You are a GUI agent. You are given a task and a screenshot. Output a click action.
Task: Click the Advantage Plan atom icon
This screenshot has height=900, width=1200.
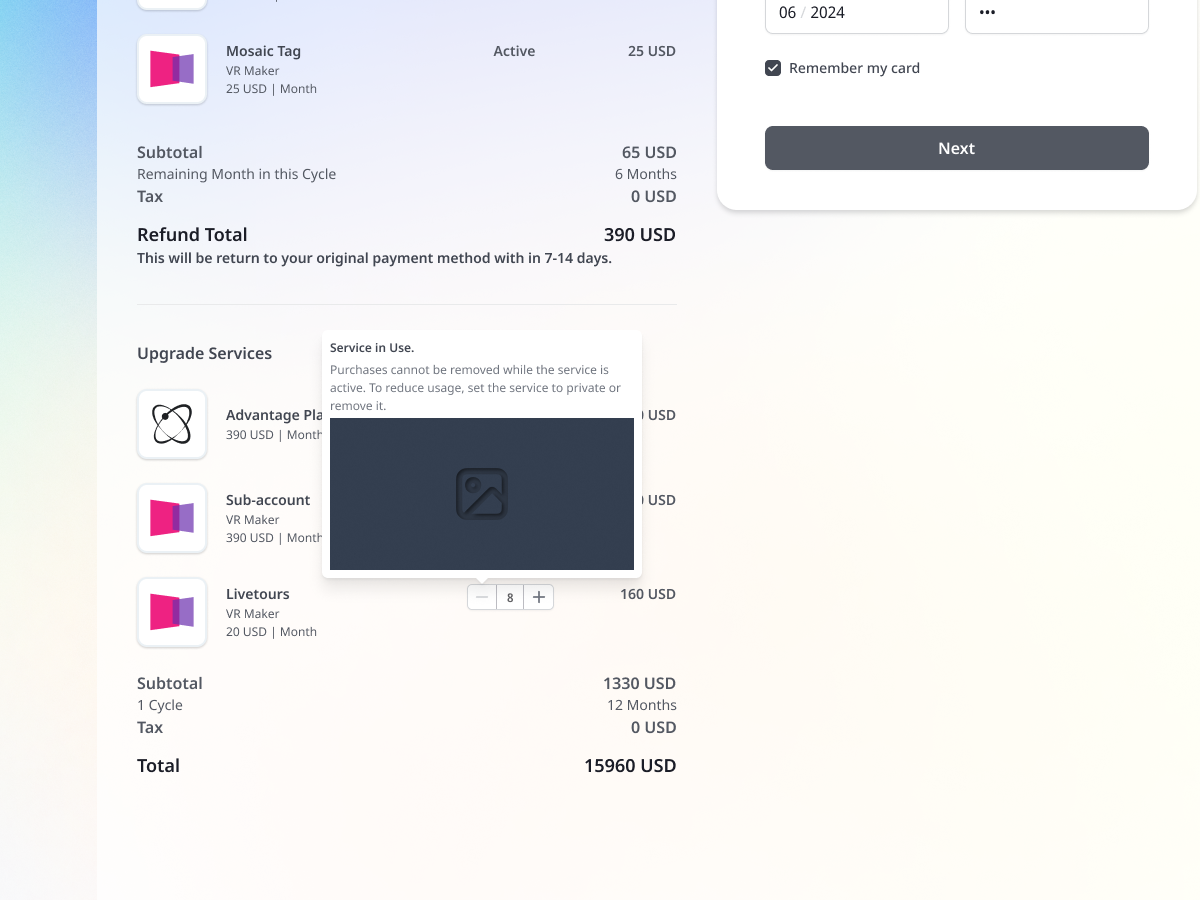(x=172, y=424)
